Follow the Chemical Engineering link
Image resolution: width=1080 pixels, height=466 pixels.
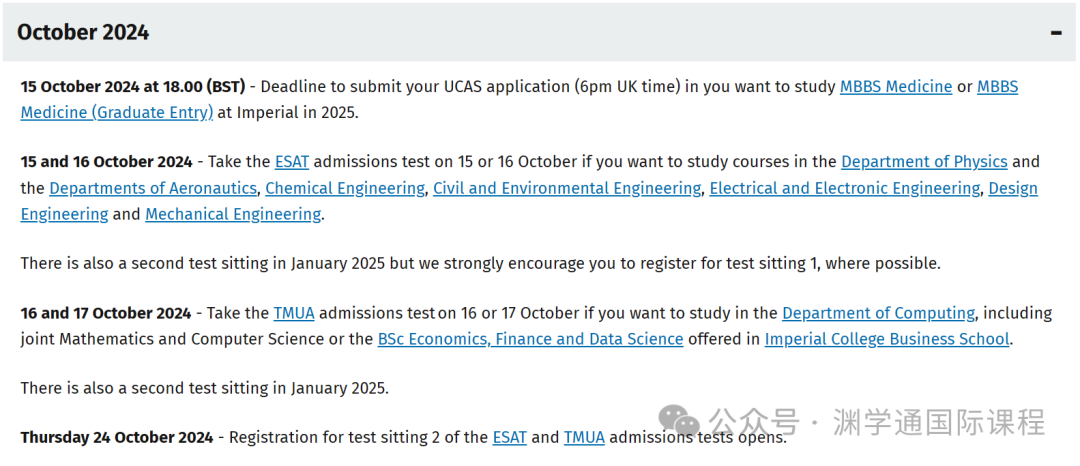click(345, 188)
